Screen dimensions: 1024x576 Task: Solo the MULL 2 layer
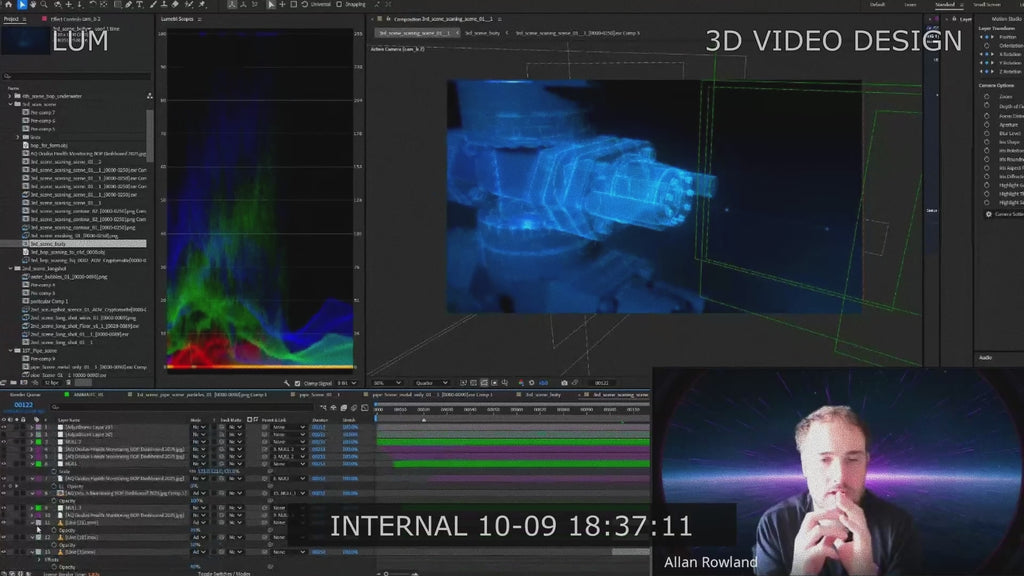click(15, 442)
